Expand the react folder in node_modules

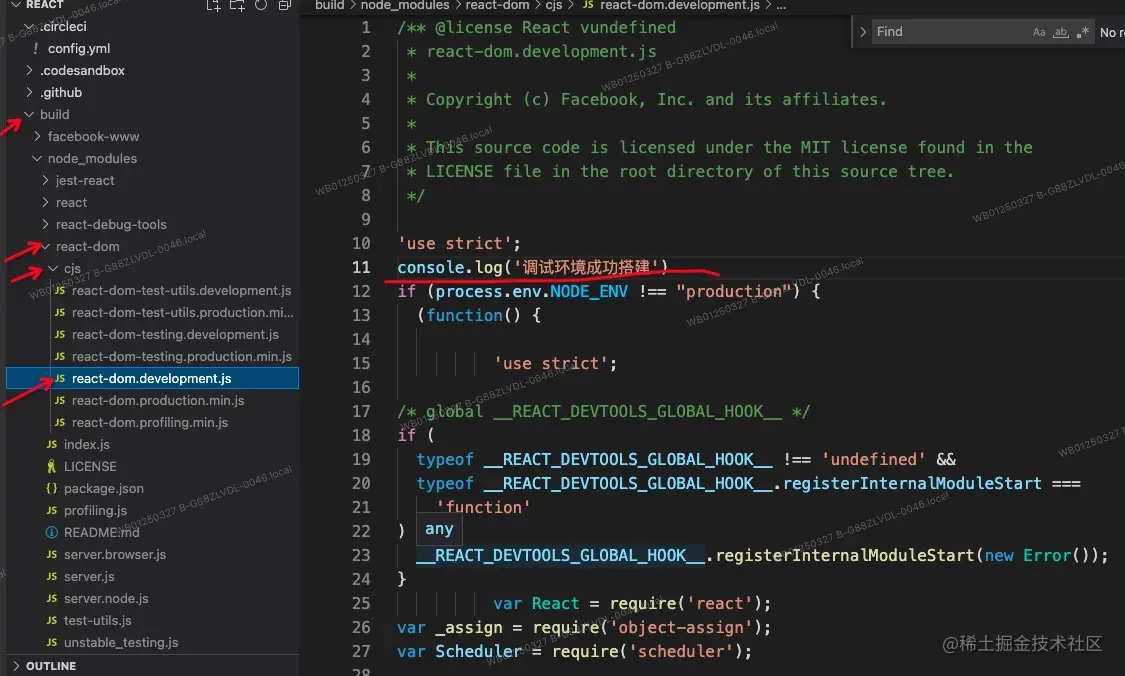[45, 202]
